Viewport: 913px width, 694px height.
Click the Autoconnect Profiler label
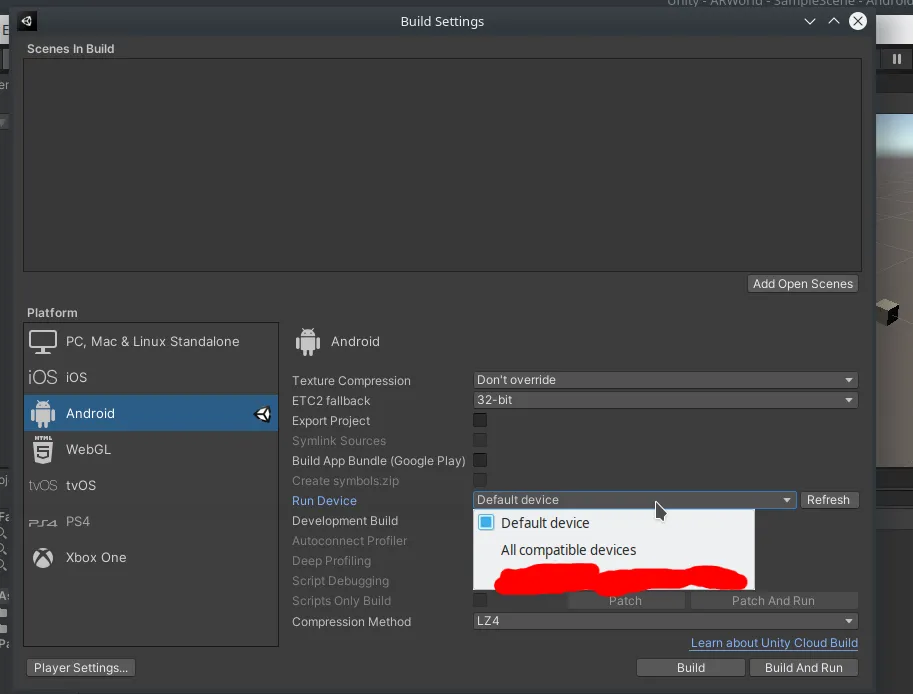pyautogui.click(x=349, y=541)
